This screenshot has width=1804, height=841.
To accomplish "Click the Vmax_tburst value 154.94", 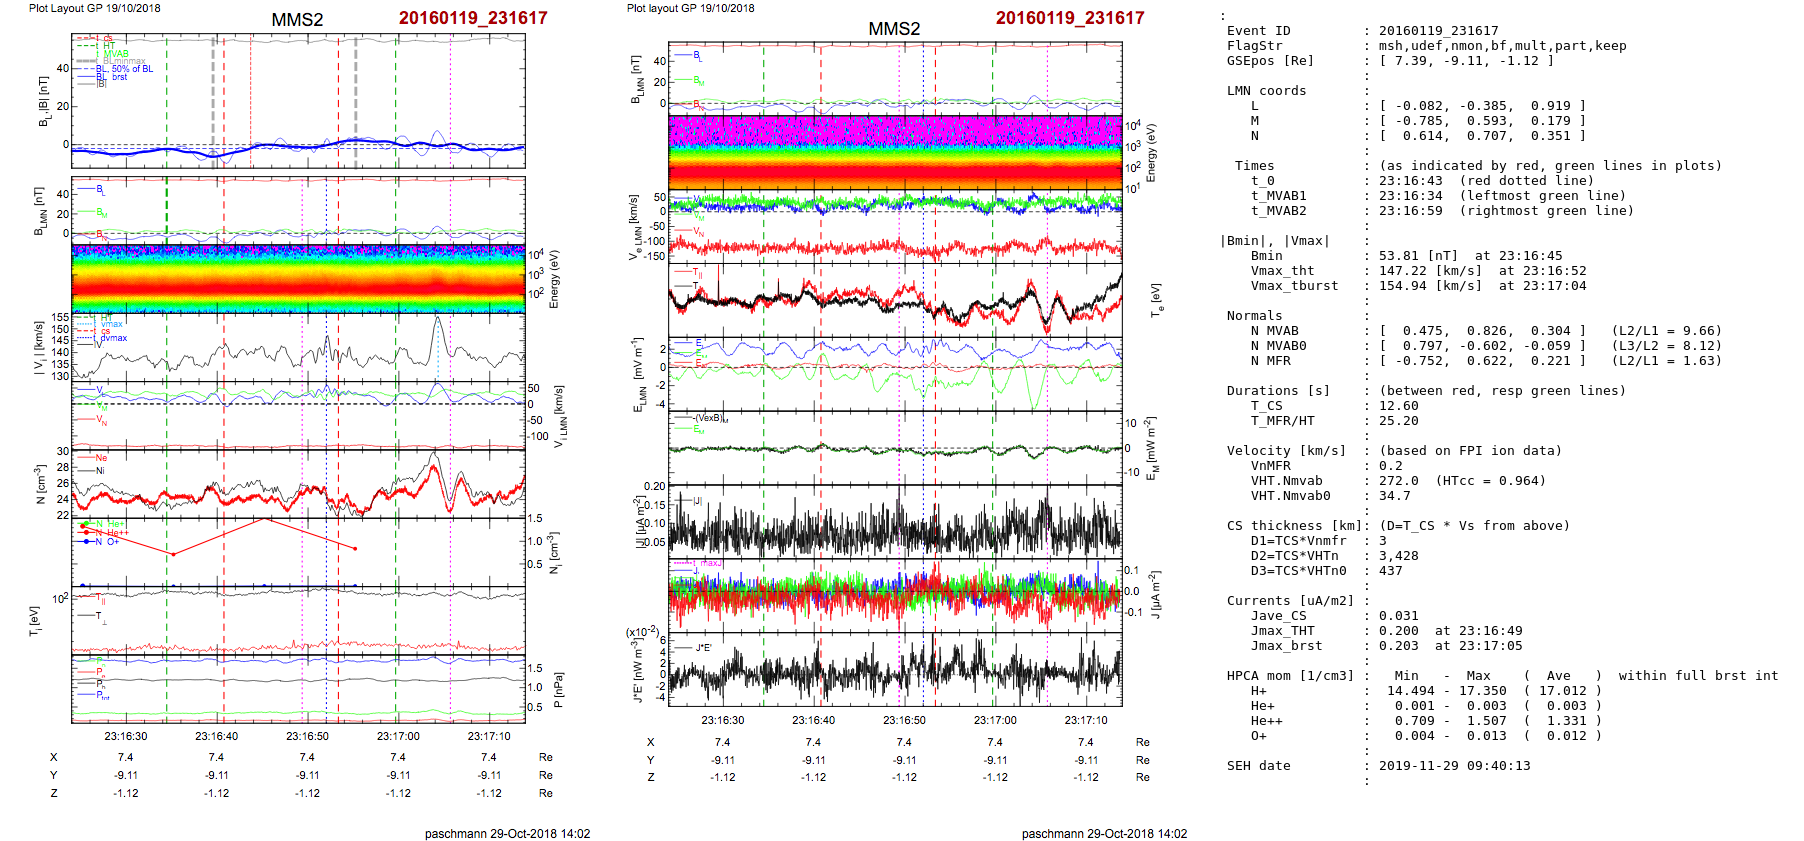I will pyautogui.click(x=1406, y=286).
